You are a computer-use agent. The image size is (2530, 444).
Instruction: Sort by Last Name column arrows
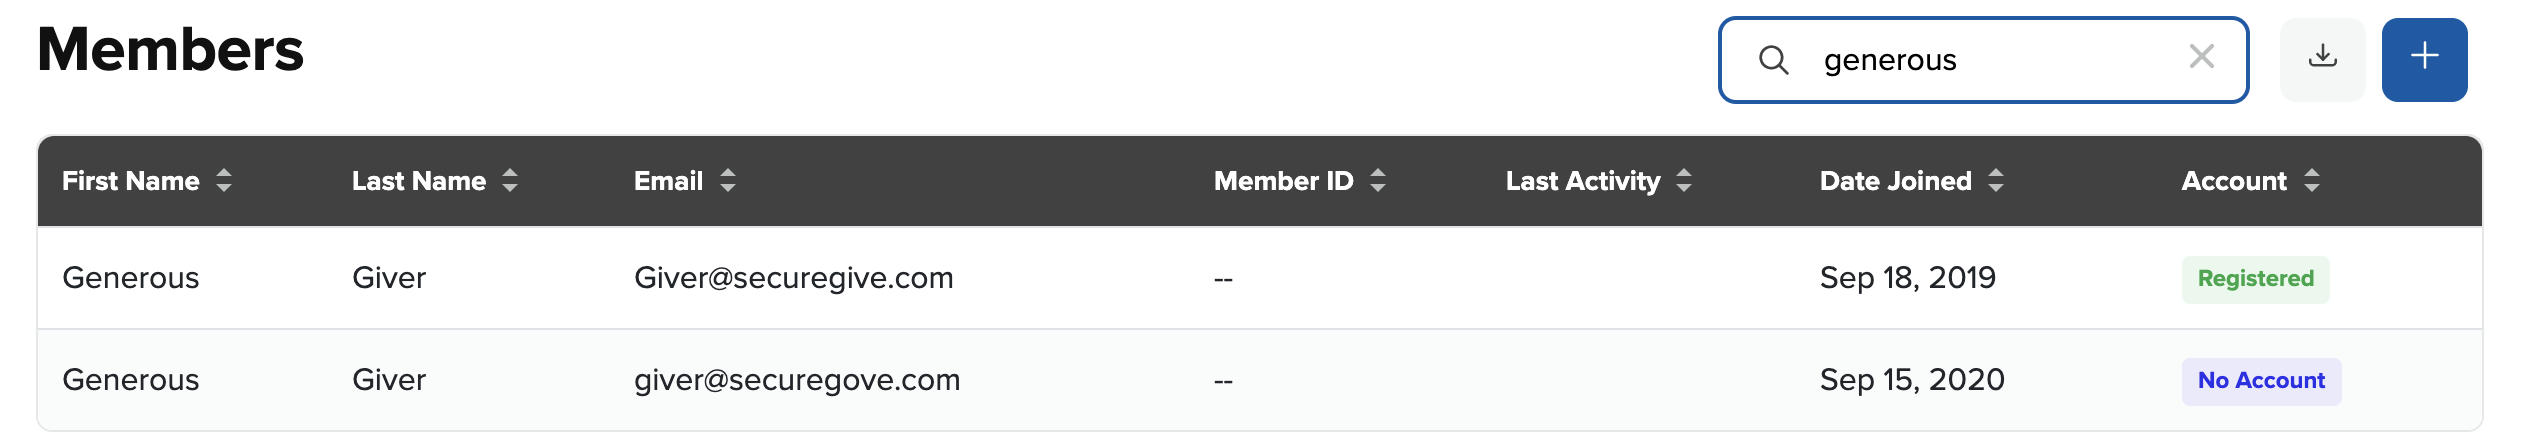[x=510, y=181]
